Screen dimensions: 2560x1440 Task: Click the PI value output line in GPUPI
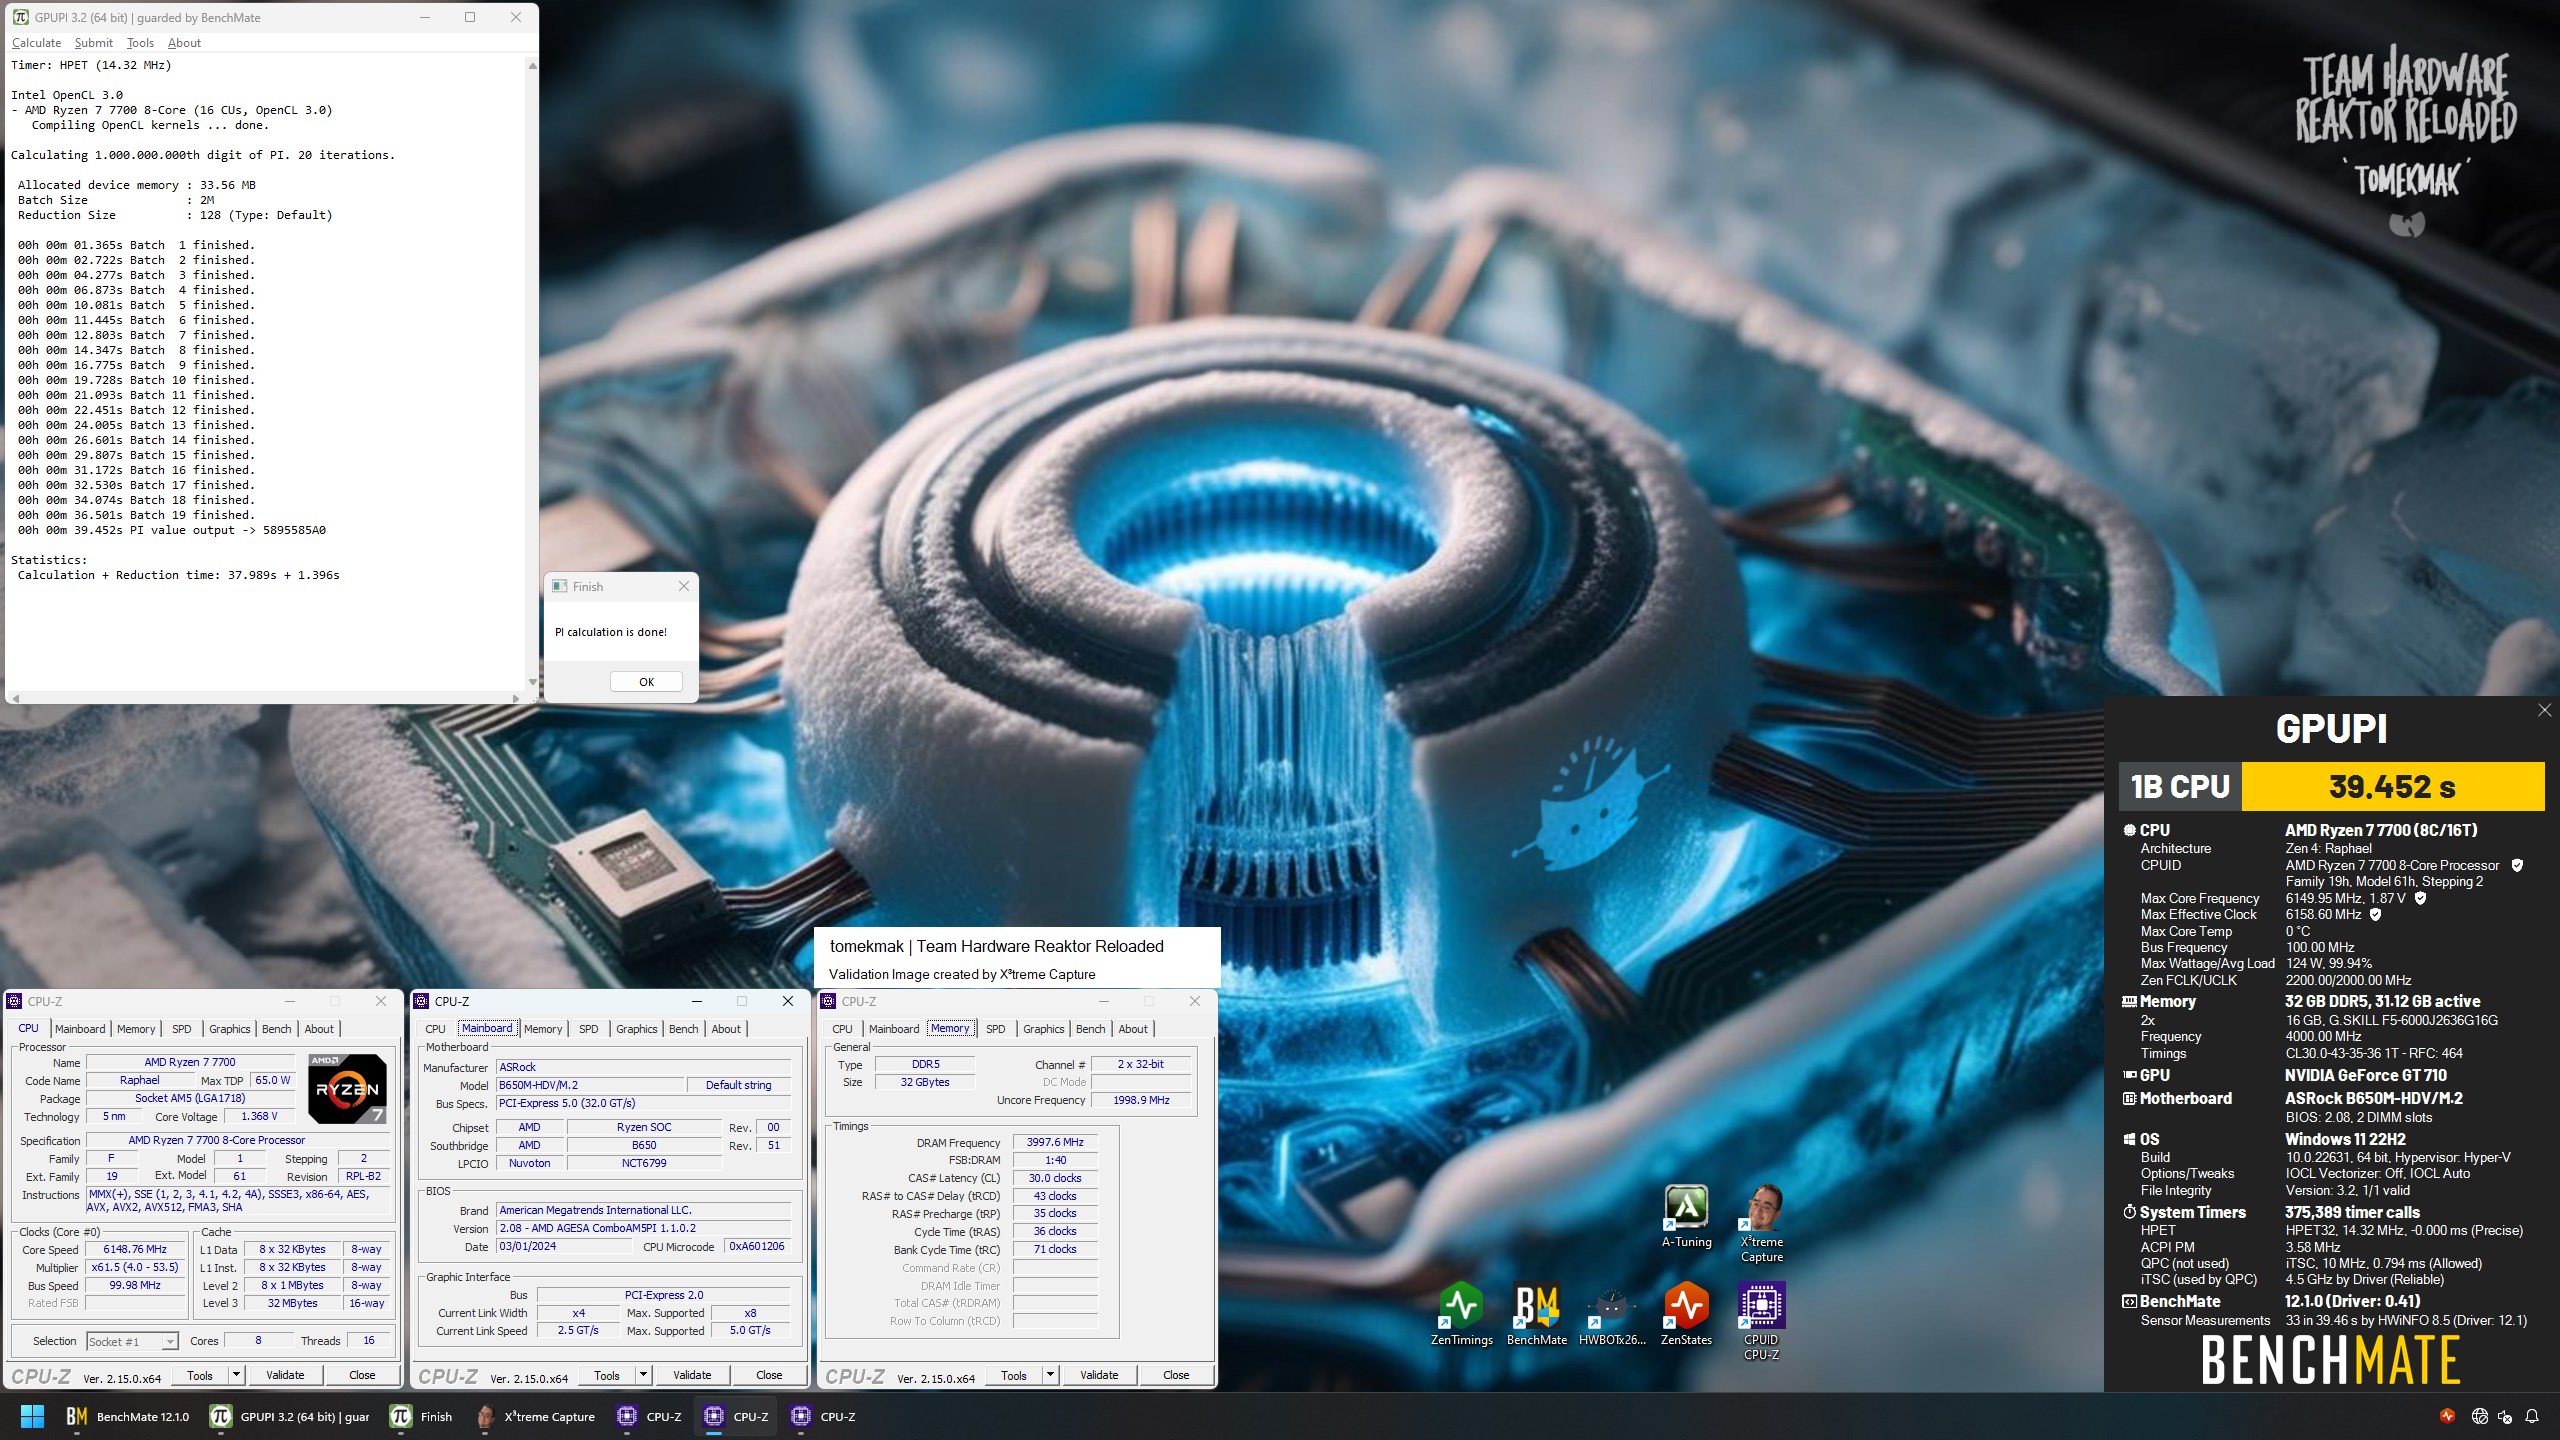click(x=172, y=530)
